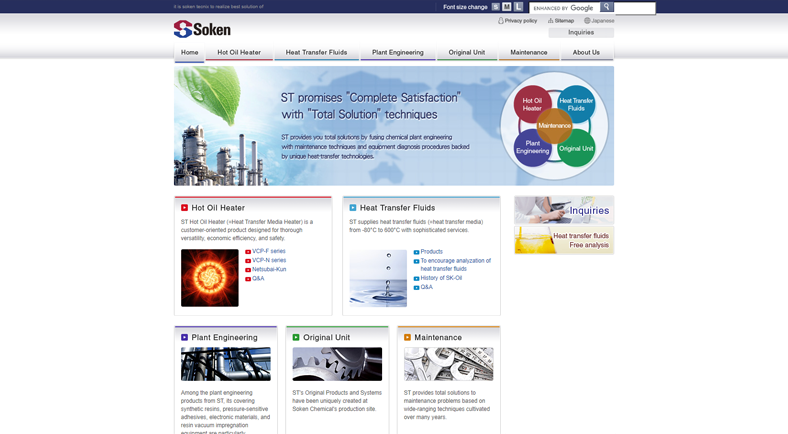Click the blue arrow bullet beside Products

click(416, 252)
